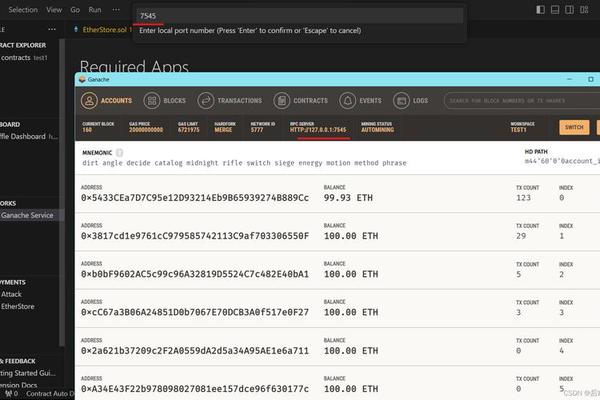Viewport: 600px width, 400px height.
Task: Click the address 0x2a621b37209c2F2A0559dA2d5a34A95AE1e6a711
Action: 195,351
